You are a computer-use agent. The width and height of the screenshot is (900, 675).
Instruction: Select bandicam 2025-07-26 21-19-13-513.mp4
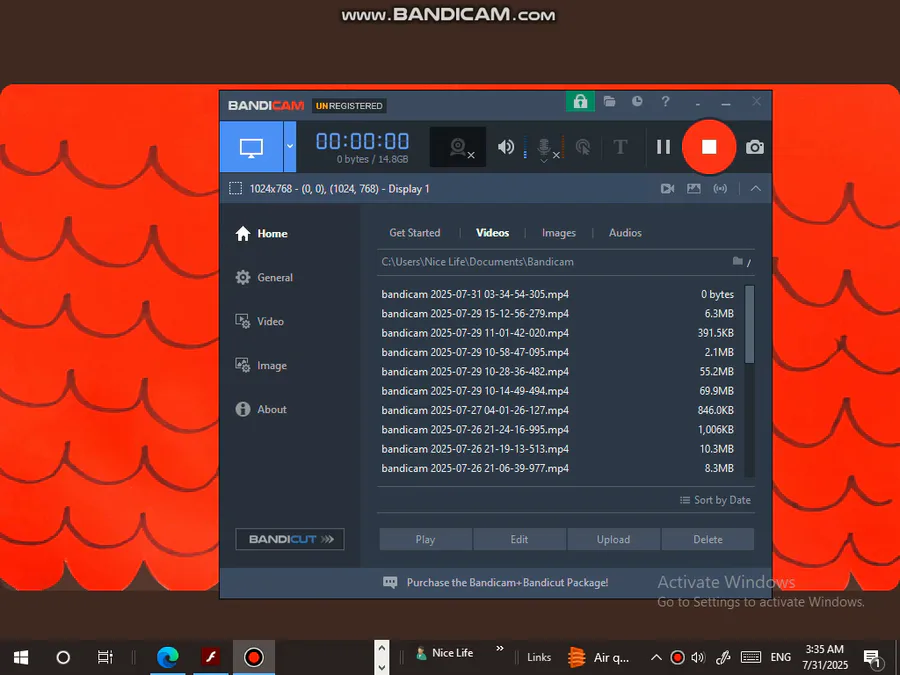tap(557, 449)
